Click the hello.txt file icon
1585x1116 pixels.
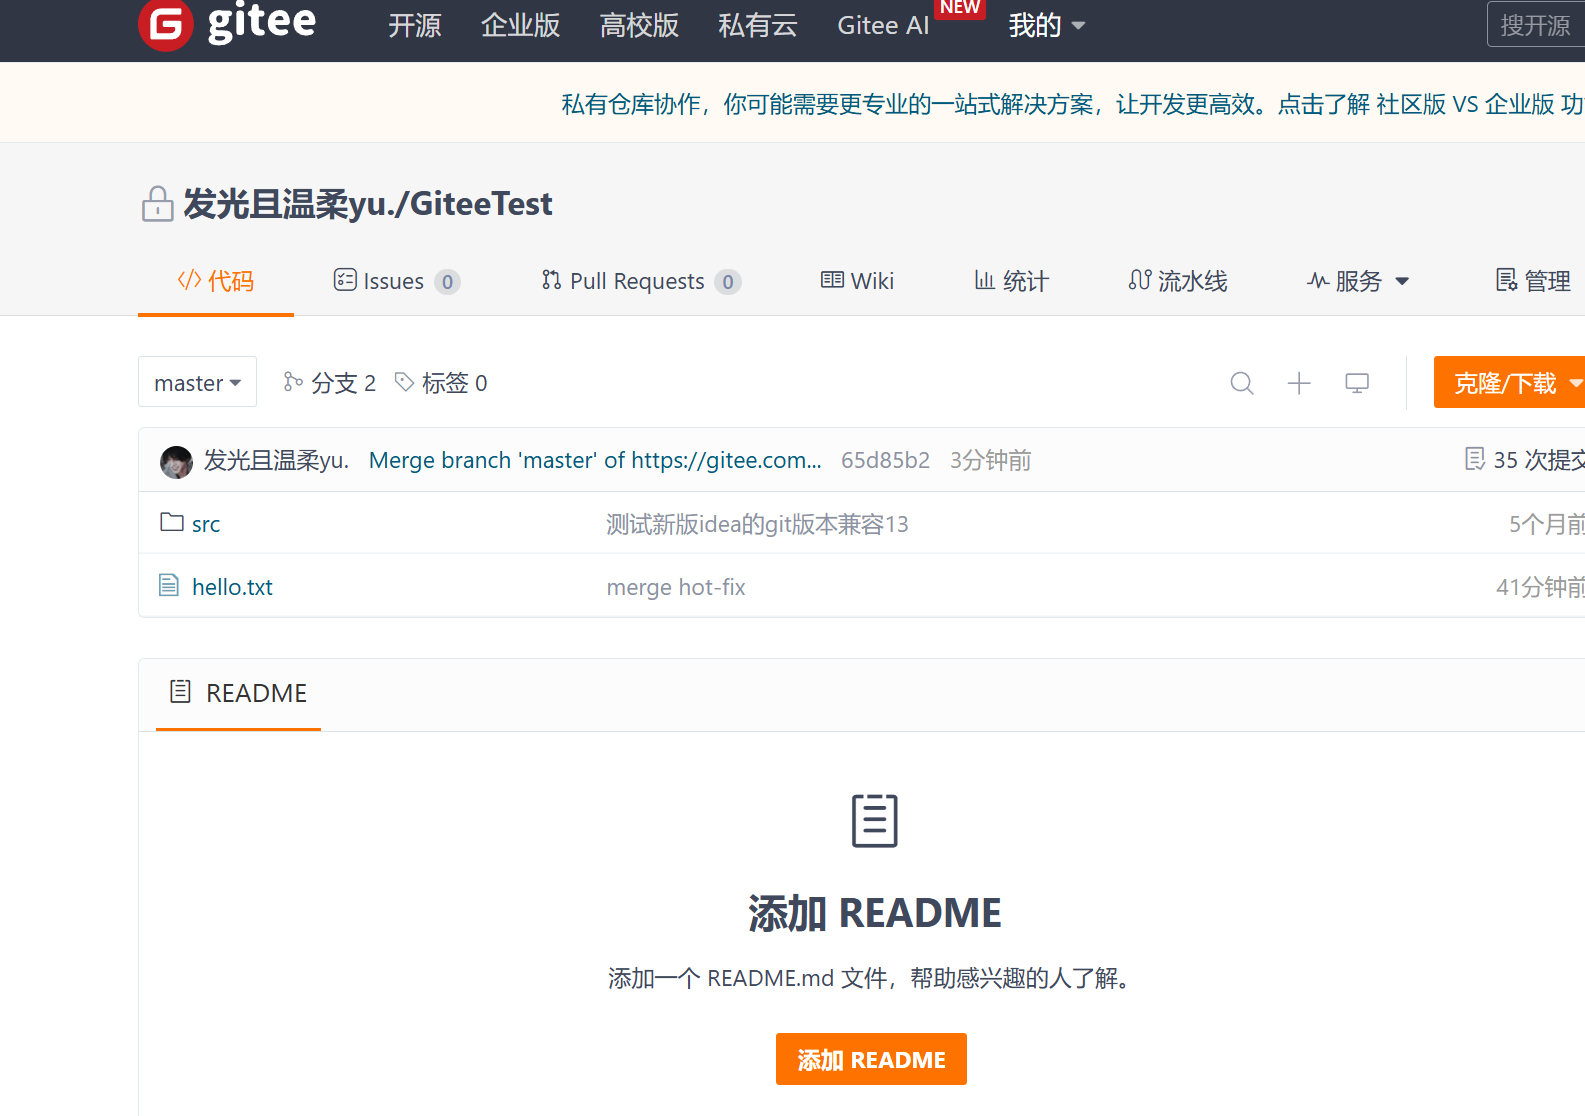click(x=169, y=585)
